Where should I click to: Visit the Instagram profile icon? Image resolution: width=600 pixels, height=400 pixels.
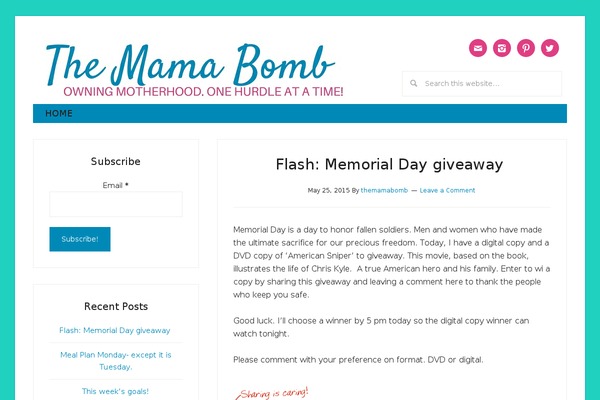click(x=502, y=48)
